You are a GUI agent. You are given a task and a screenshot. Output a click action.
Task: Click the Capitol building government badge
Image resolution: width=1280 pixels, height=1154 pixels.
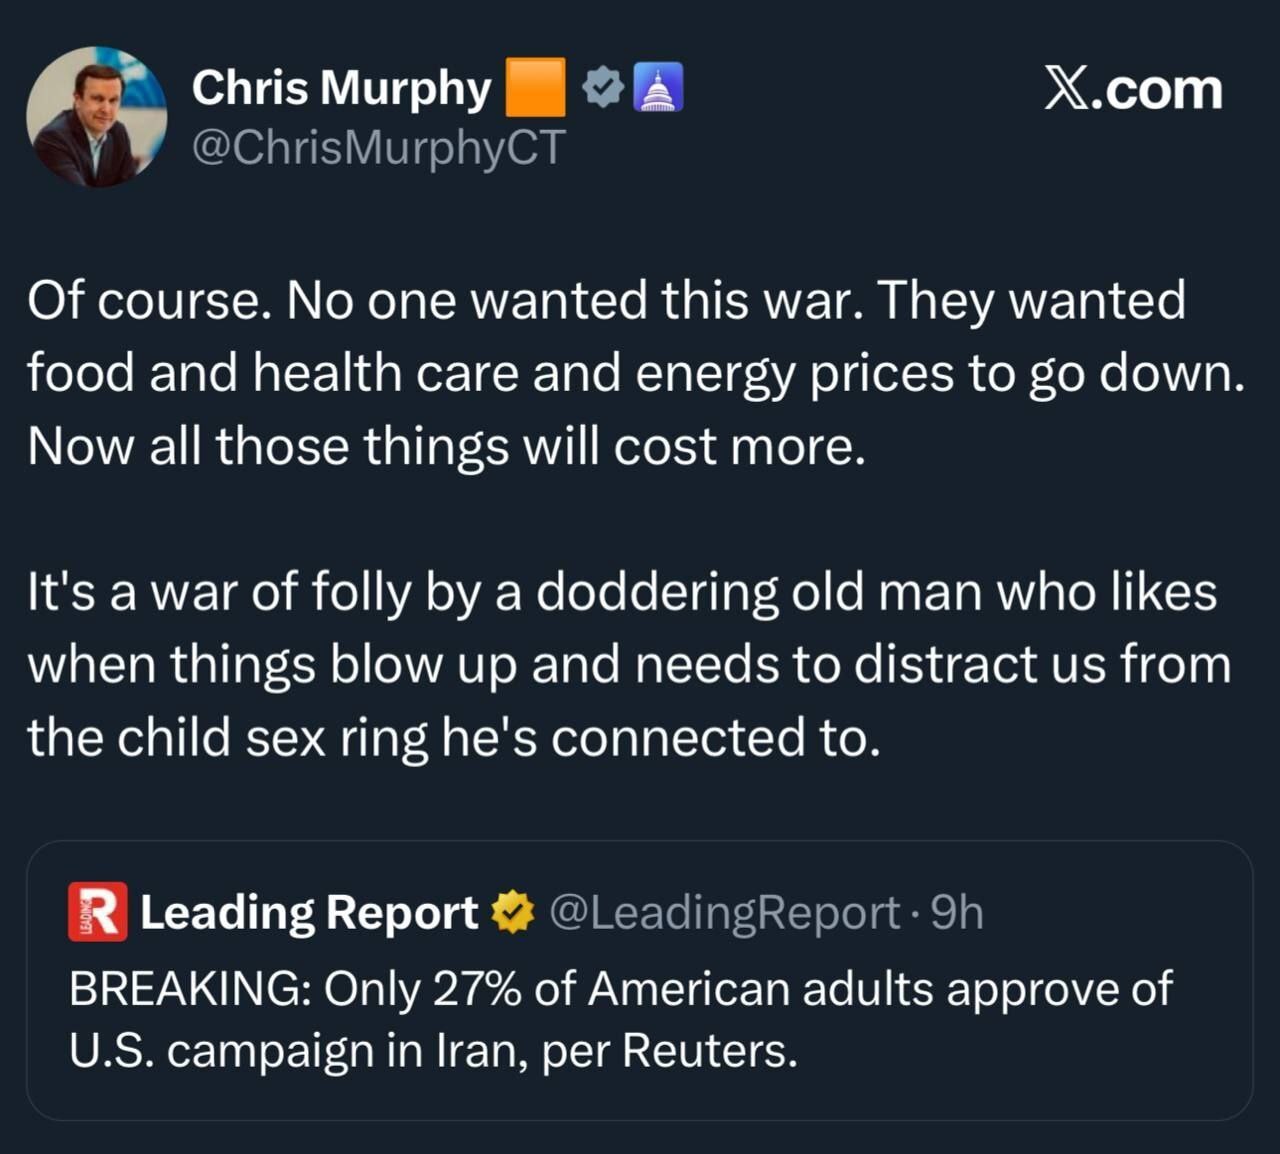click(658, 88)
